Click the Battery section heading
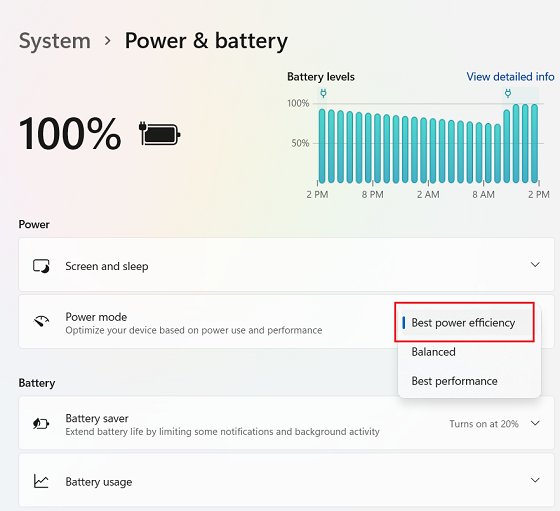Screen dimensions: 560x511 click(x=37, y=383)
